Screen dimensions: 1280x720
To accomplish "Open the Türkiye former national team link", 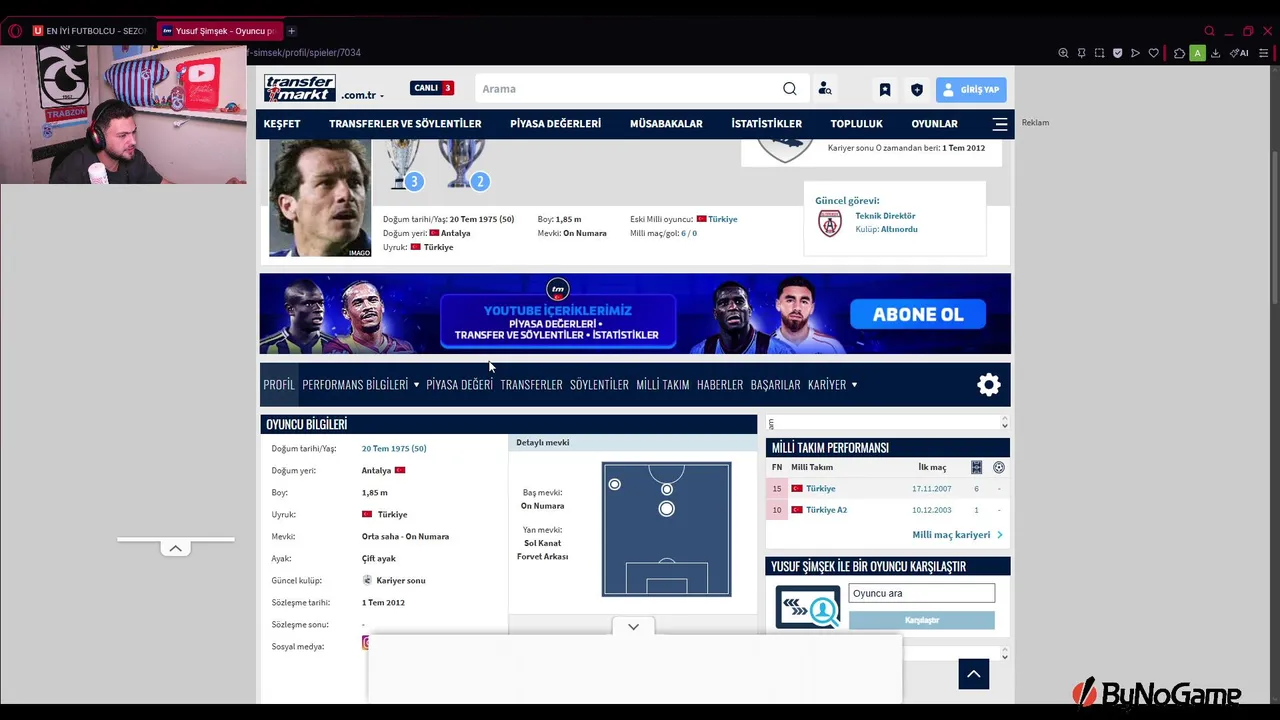I will point(722,219).
